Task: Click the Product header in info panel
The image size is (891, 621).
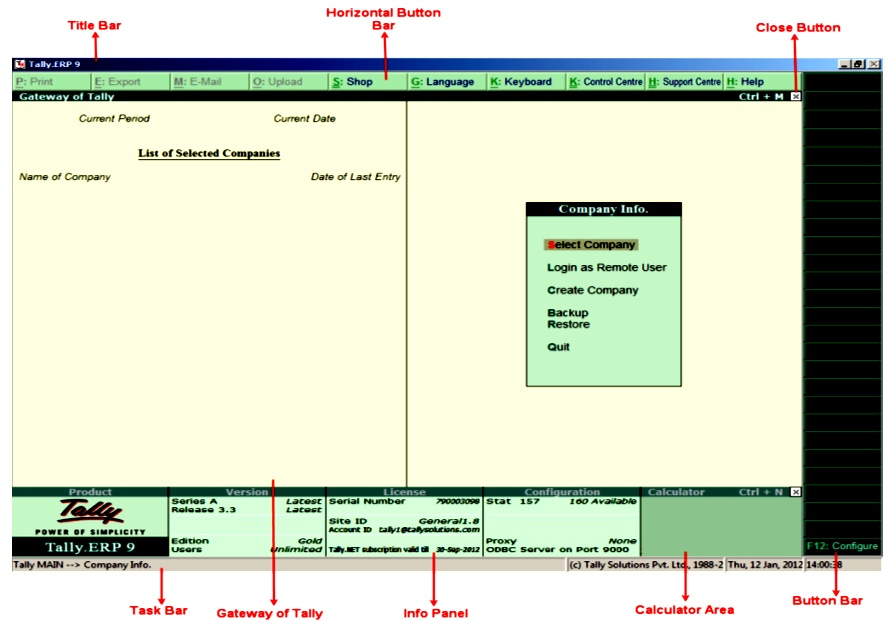Action: coord(90,492)
